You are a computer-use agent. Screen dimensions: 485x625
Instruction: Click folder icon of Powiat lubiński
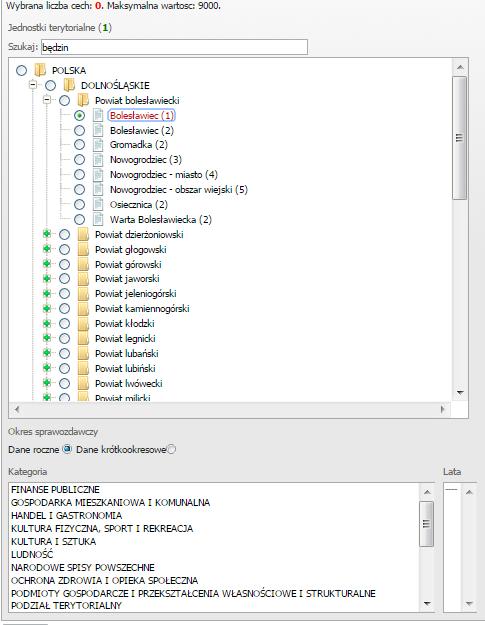click(x=83, y=369)
